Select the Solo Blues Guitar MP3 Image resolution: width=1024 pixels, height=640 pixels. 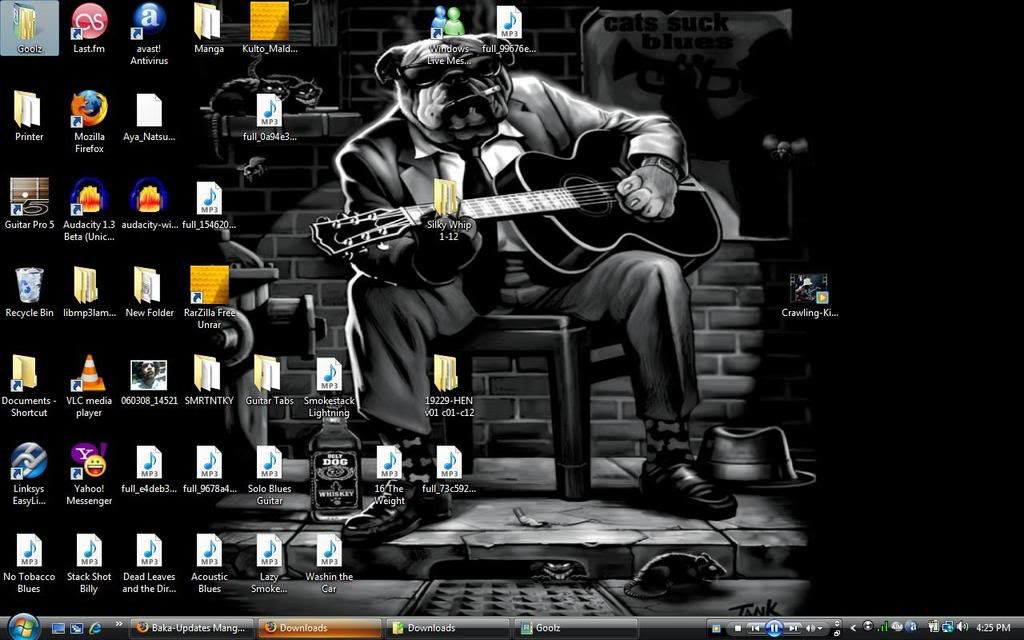(269, 475)
